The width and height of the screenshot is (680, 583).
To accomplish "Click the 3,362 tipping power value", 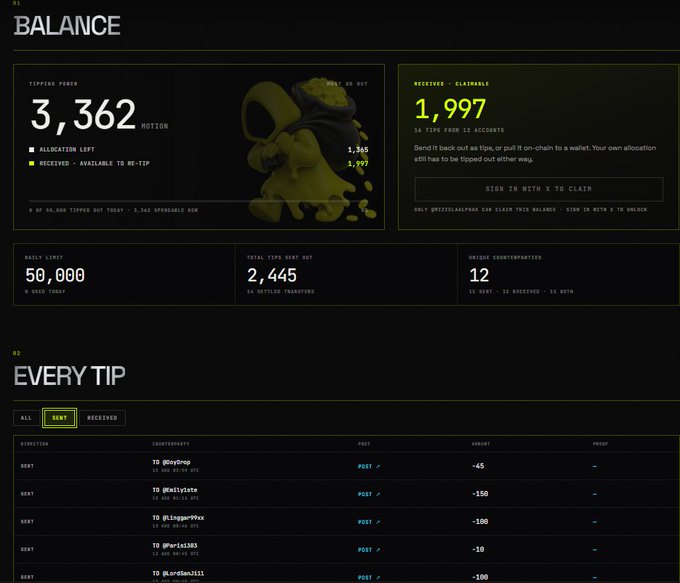I will tap(83, 115).
